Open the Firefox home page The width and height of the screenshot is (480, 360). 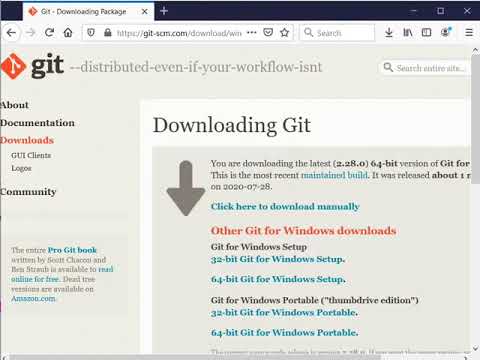pyautogui.click(x=68, y=33)
